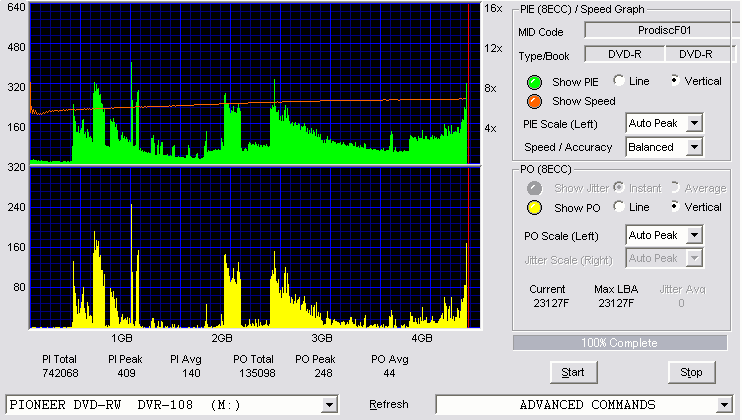
Task: Toggle the orange Show Speed indicator
Action: click(x=534, y=101)
